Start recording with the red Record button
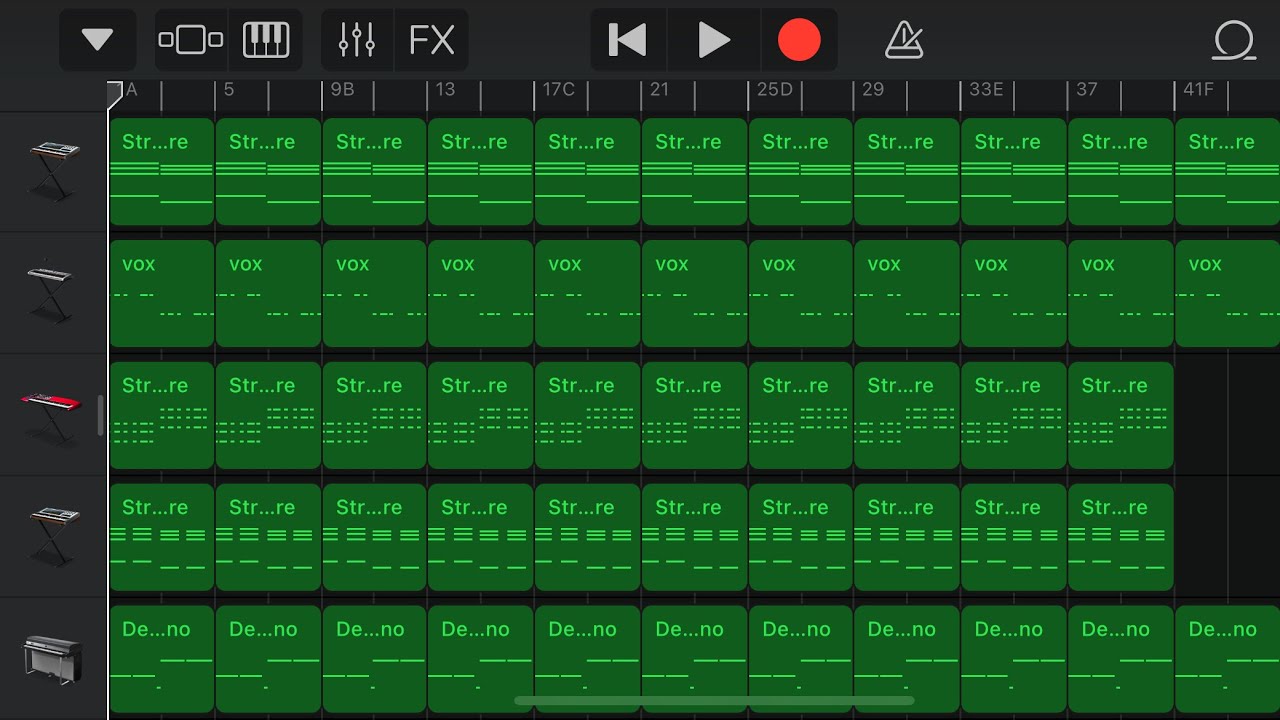 (x=799, y=40)
